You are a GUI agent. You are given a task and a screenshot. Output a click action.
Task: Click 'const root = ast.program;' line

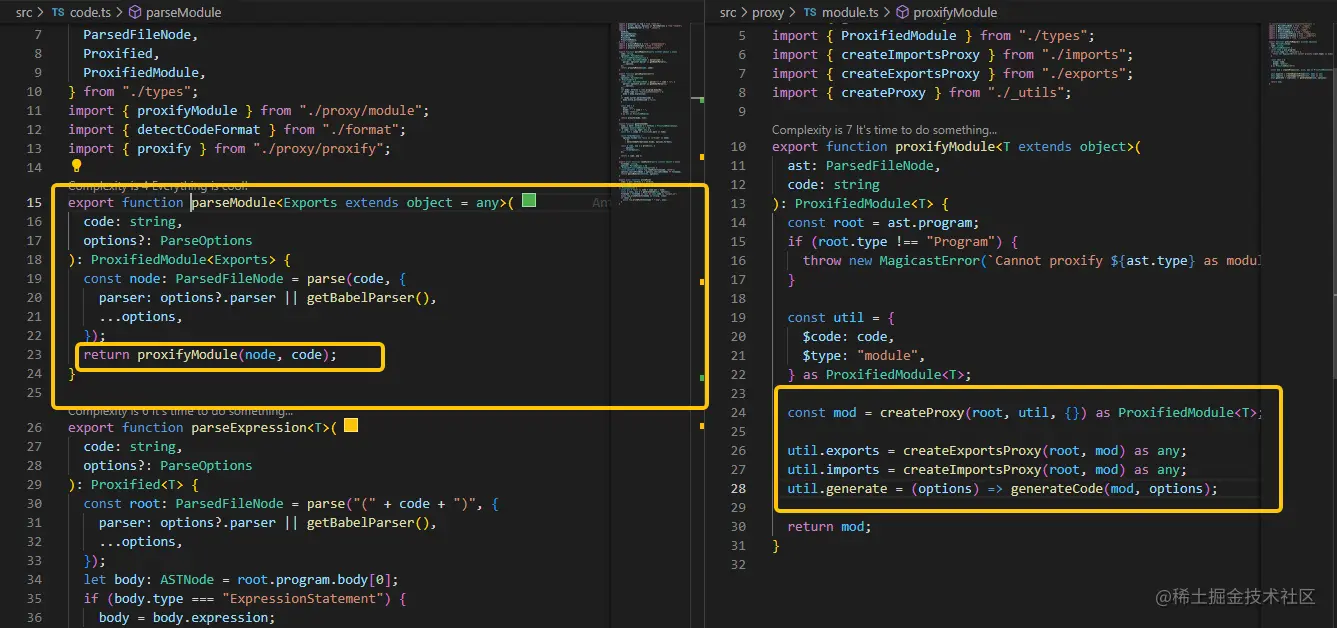click(x=883, y=222)
